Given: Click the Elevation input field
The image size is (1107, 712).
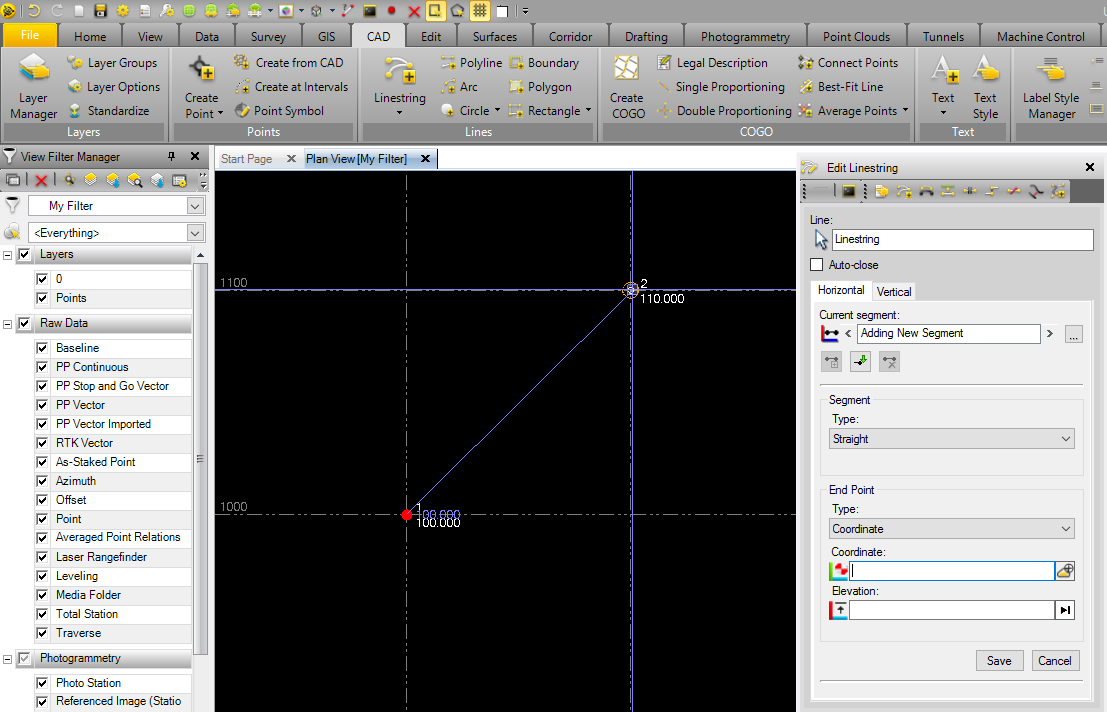Looking at the screenshot, I should 951,610.
